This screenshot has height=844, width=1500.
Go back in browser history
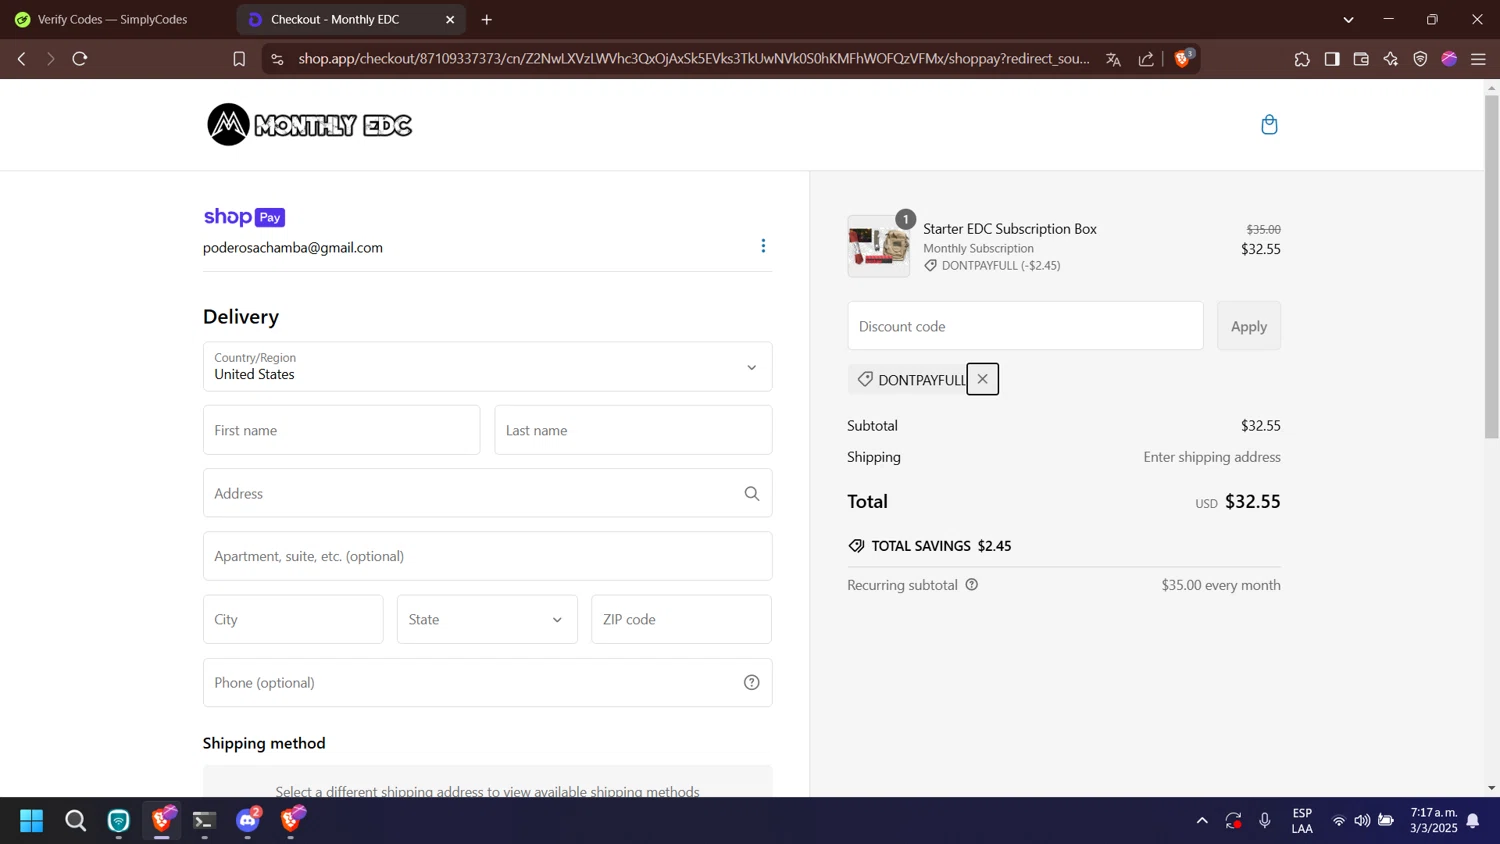point(21,59)
